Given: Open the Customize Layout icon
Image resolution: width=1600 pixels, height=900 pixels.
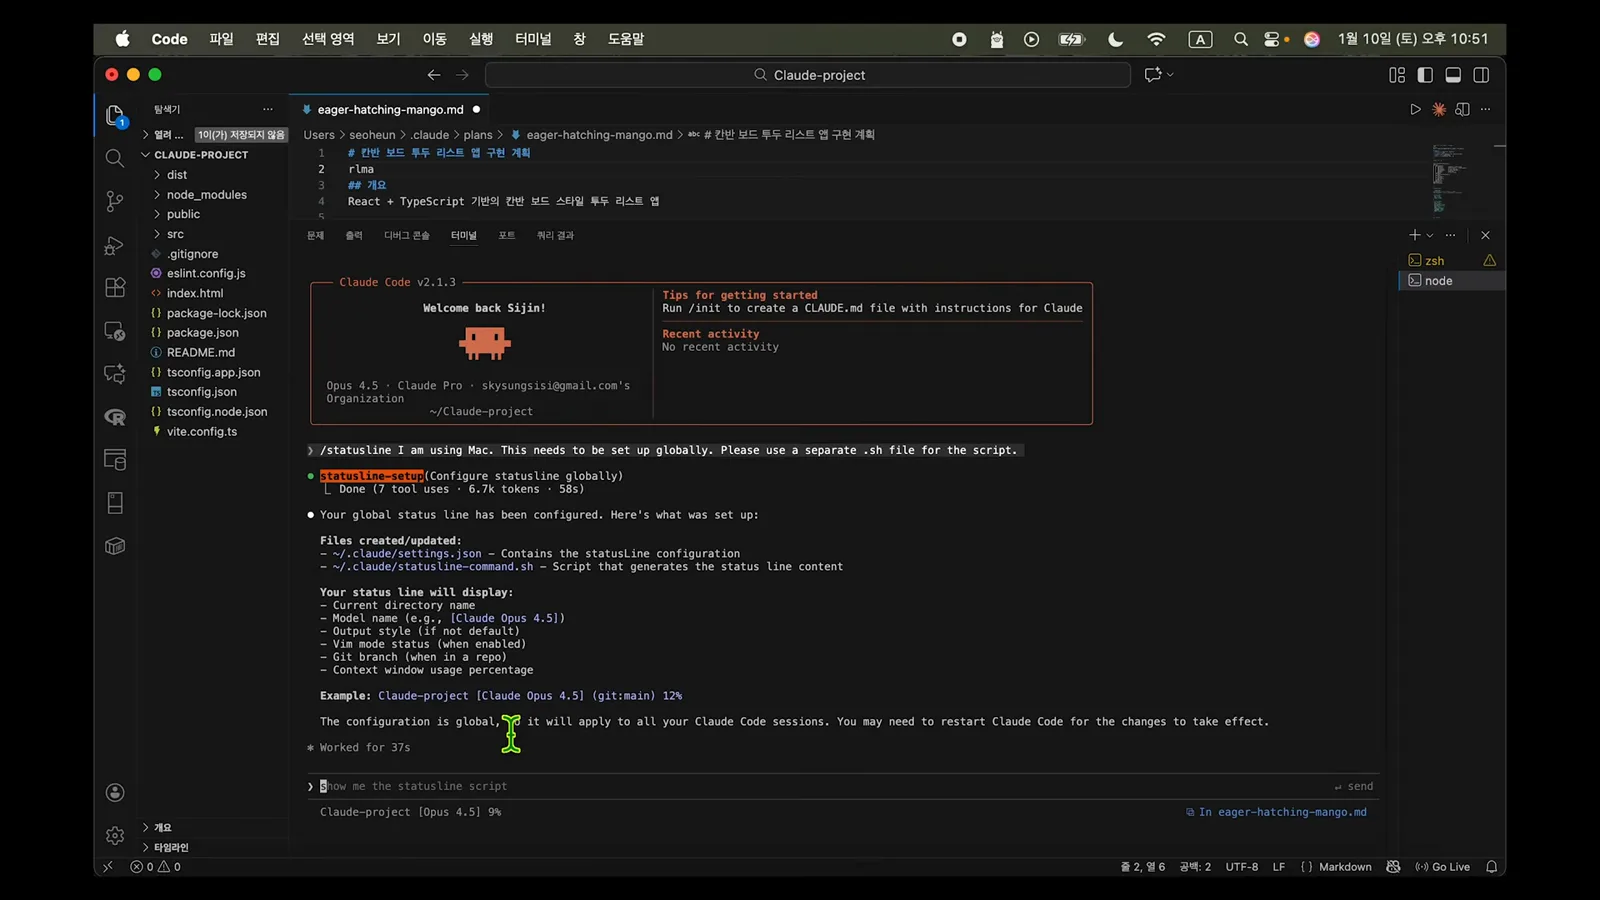Looking at the screenshot, I should pos(1397,75).
